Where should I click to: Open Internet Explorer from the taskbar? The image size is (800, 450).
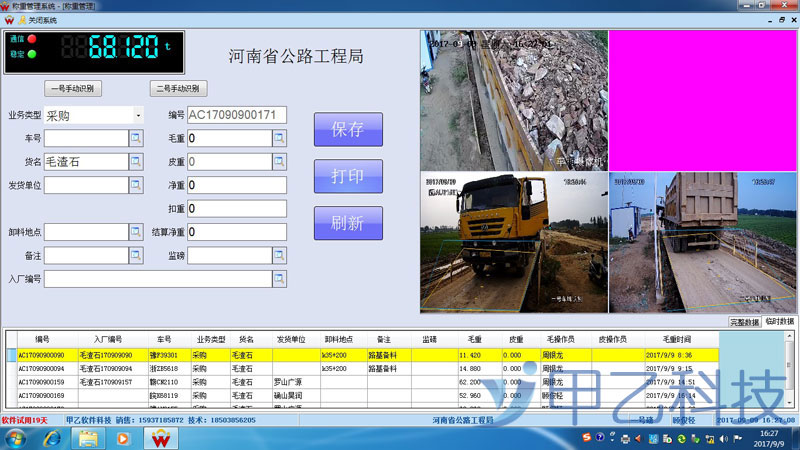[x=50, y=438]
